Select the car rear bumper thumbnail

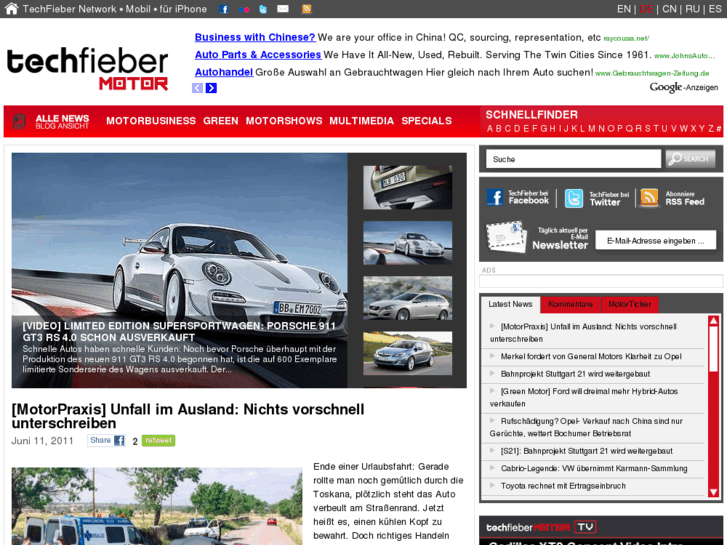(x=408, y=187)
